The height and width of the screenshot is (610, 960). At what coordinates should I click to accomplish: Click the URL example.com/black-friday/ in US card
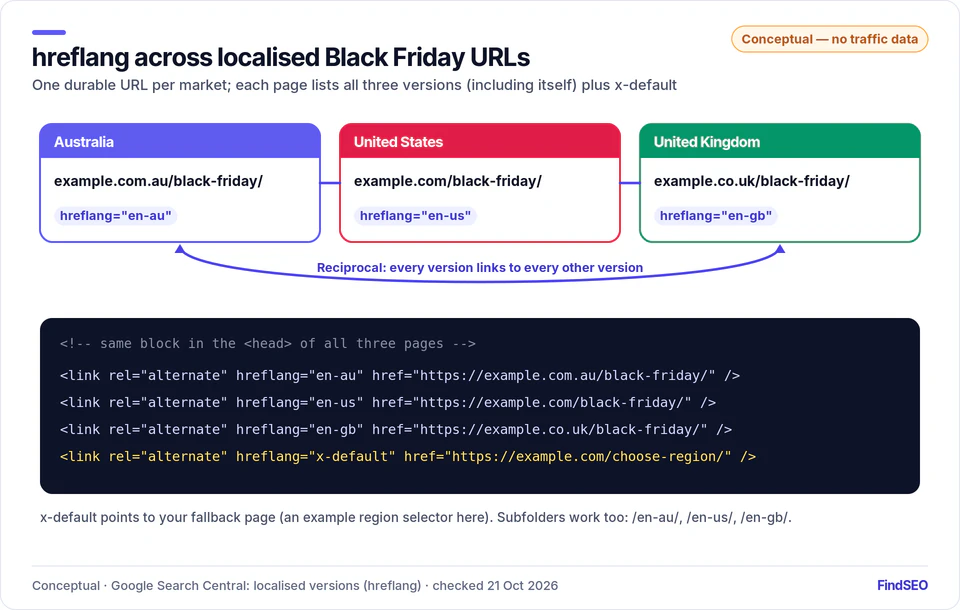point(448,181)
